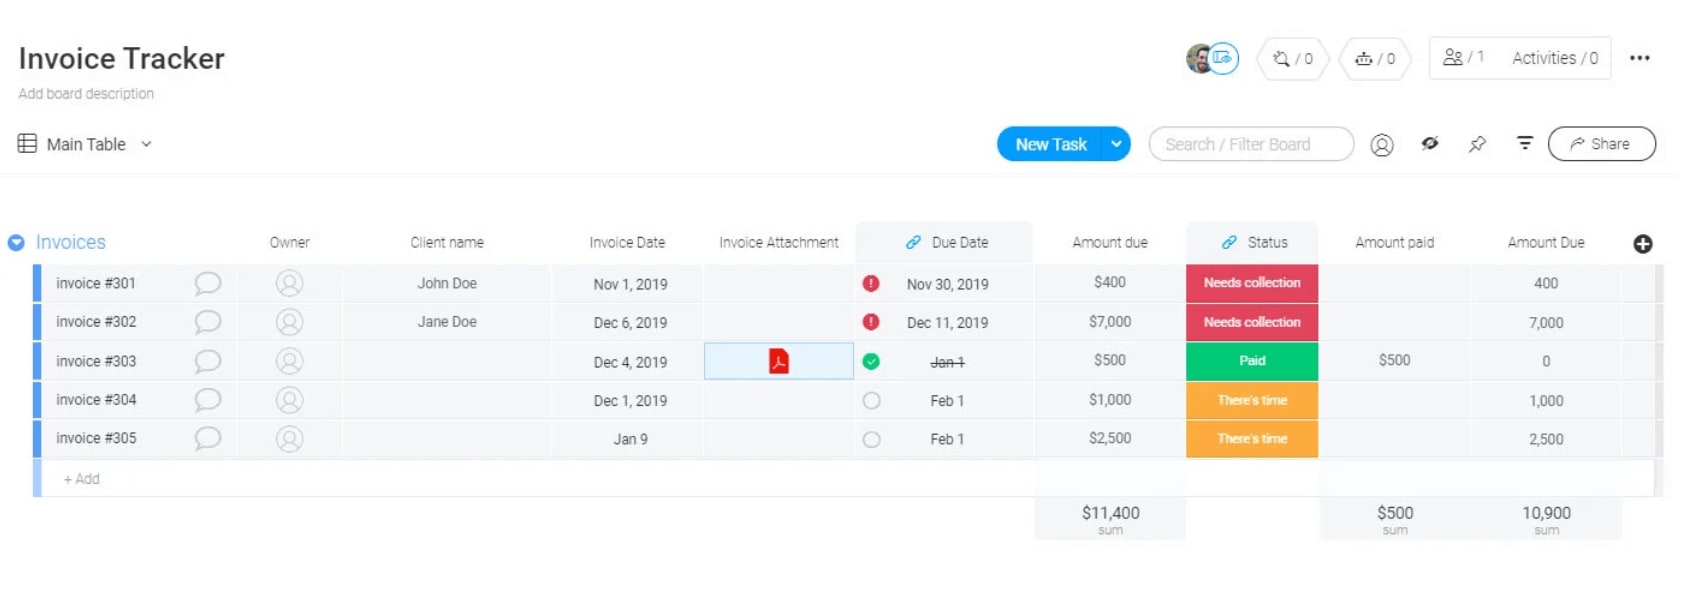The image size is (1702, 596).
Task: Change the Paid status on invoice #303
Action: [1252, 361]
